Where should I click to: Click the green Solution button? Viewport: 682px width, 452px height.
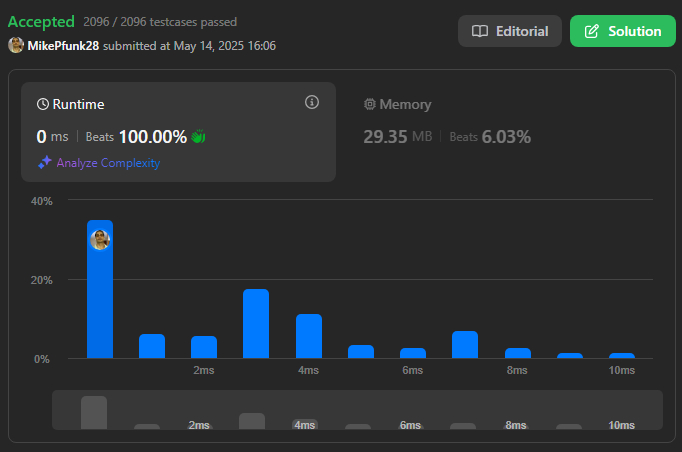pos(623,31)
